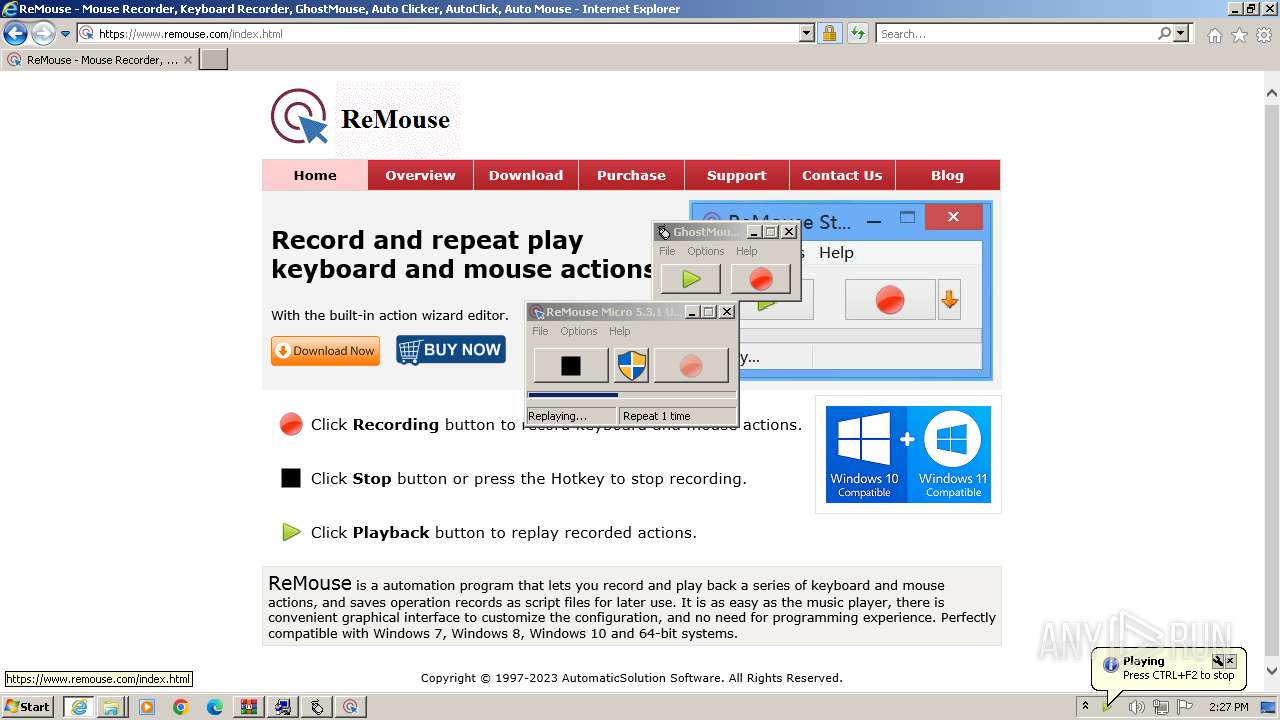Screen dimensions: 1280x720
Task: Click the red Record button in GhostMouse window
Action: coord(761,279)
